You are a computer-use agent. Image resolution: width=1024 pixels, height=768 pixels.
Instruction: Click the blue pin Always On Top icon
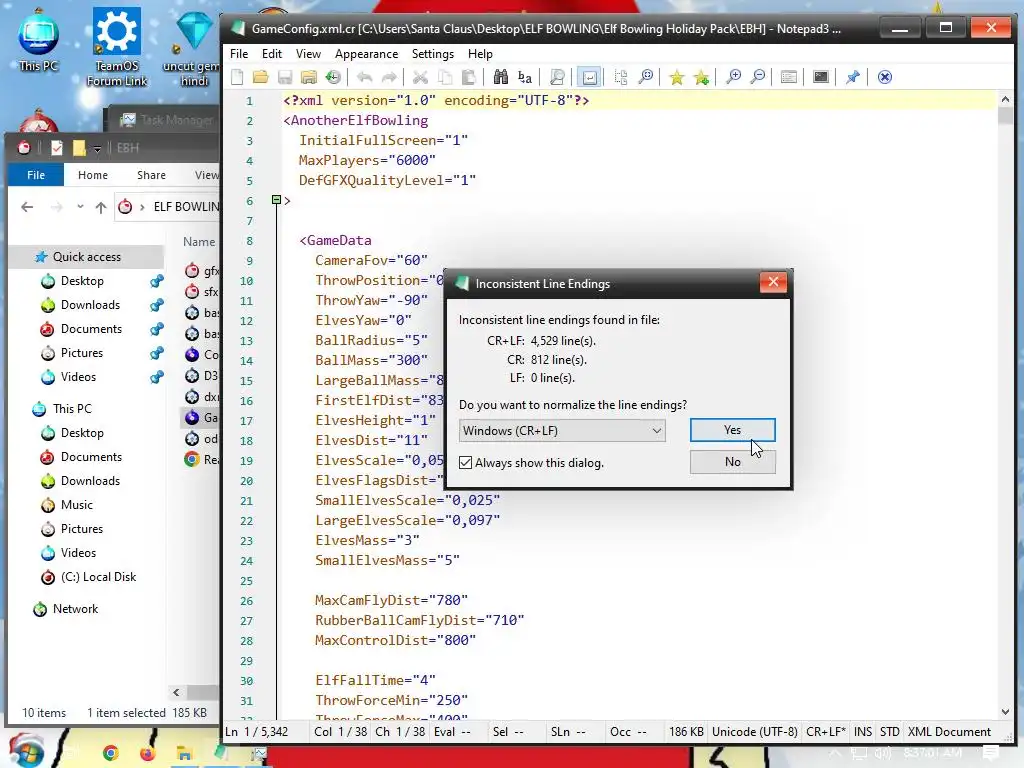point(853,77)
